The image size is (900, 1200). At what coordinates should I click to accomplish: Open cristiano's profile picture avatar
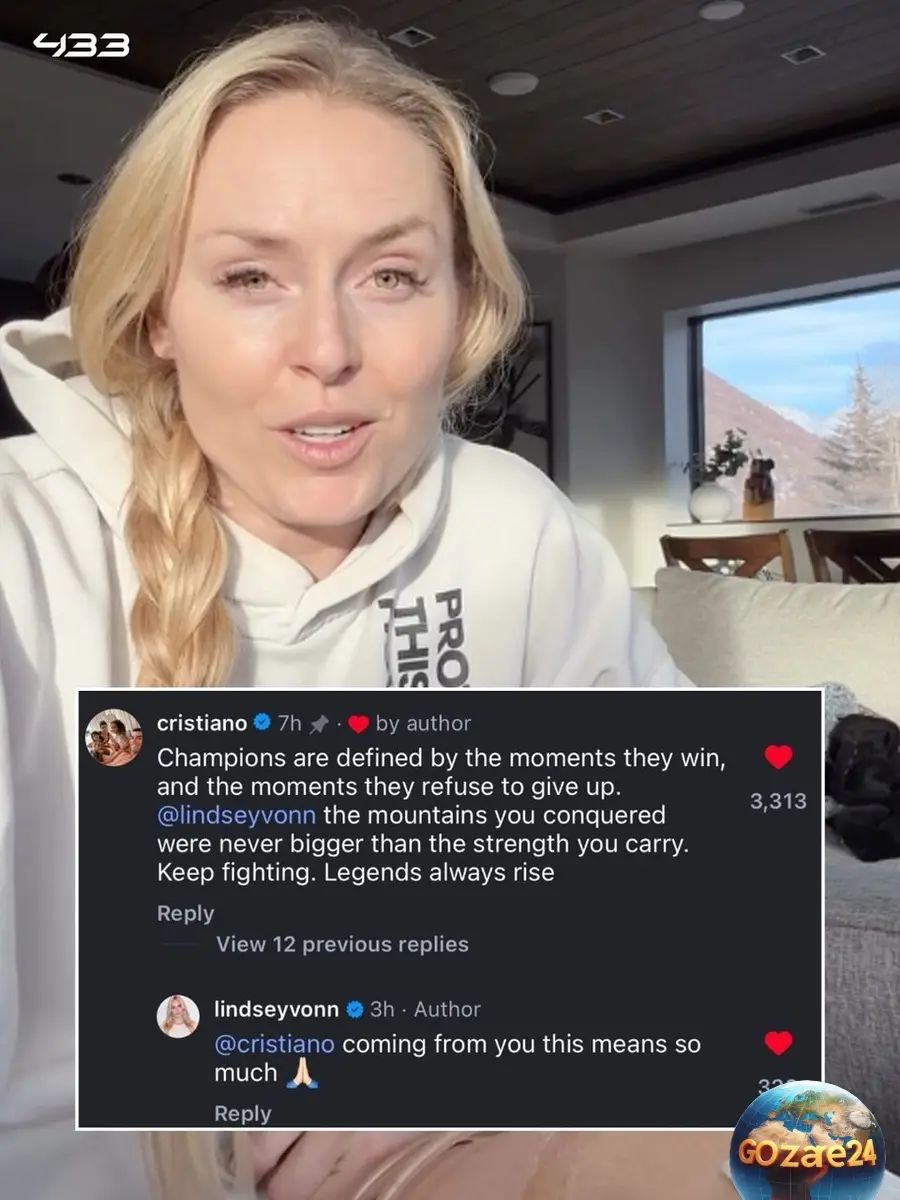(x=113, y=737)
